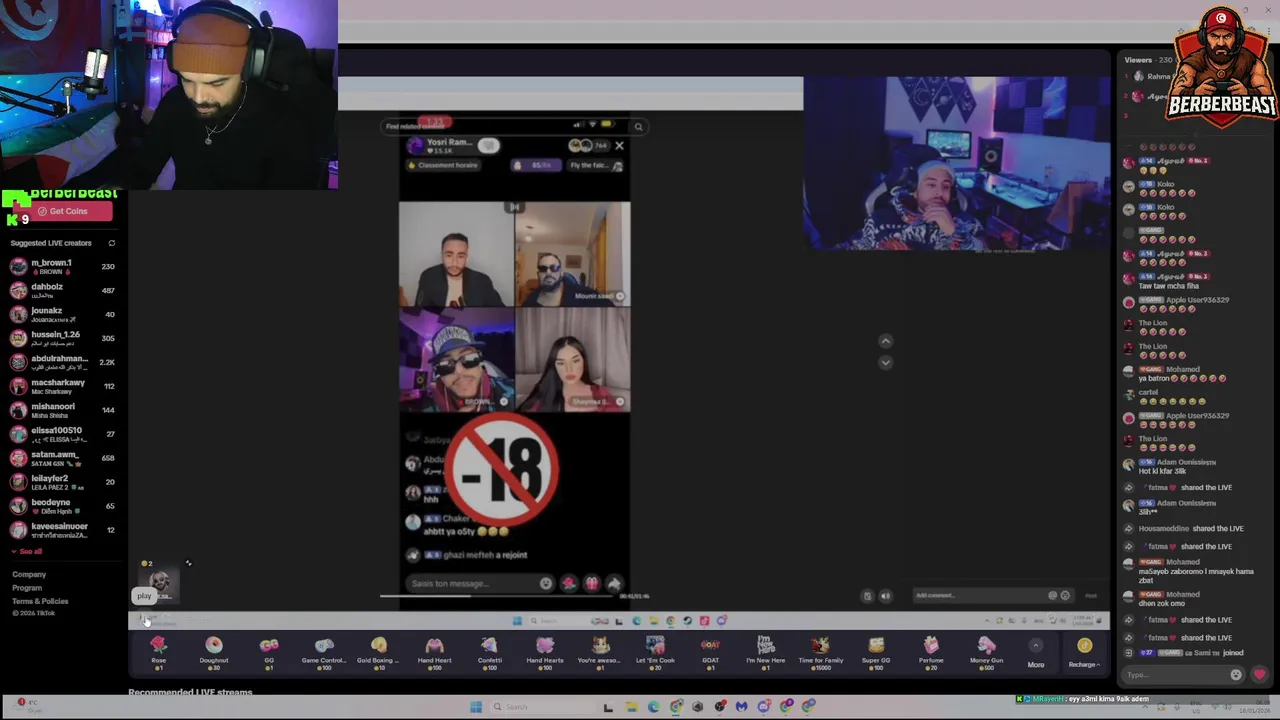Send the Super GG gift

[x=876, y=652]
